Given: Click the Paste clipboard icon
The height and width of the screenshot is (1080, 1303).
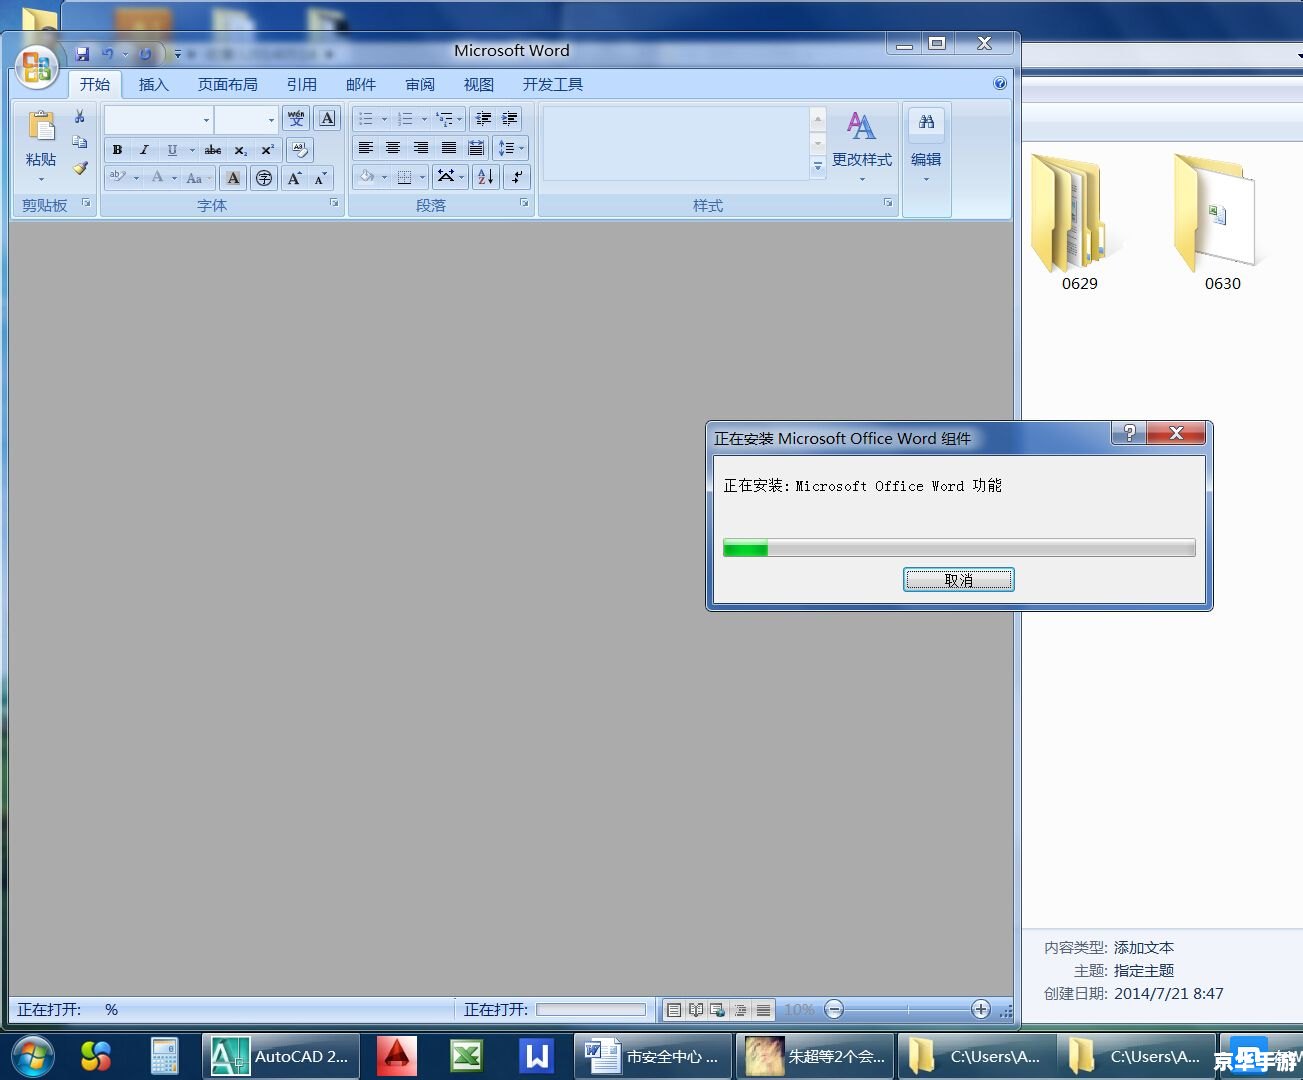Looking at the screenshot, I should 41,128.
